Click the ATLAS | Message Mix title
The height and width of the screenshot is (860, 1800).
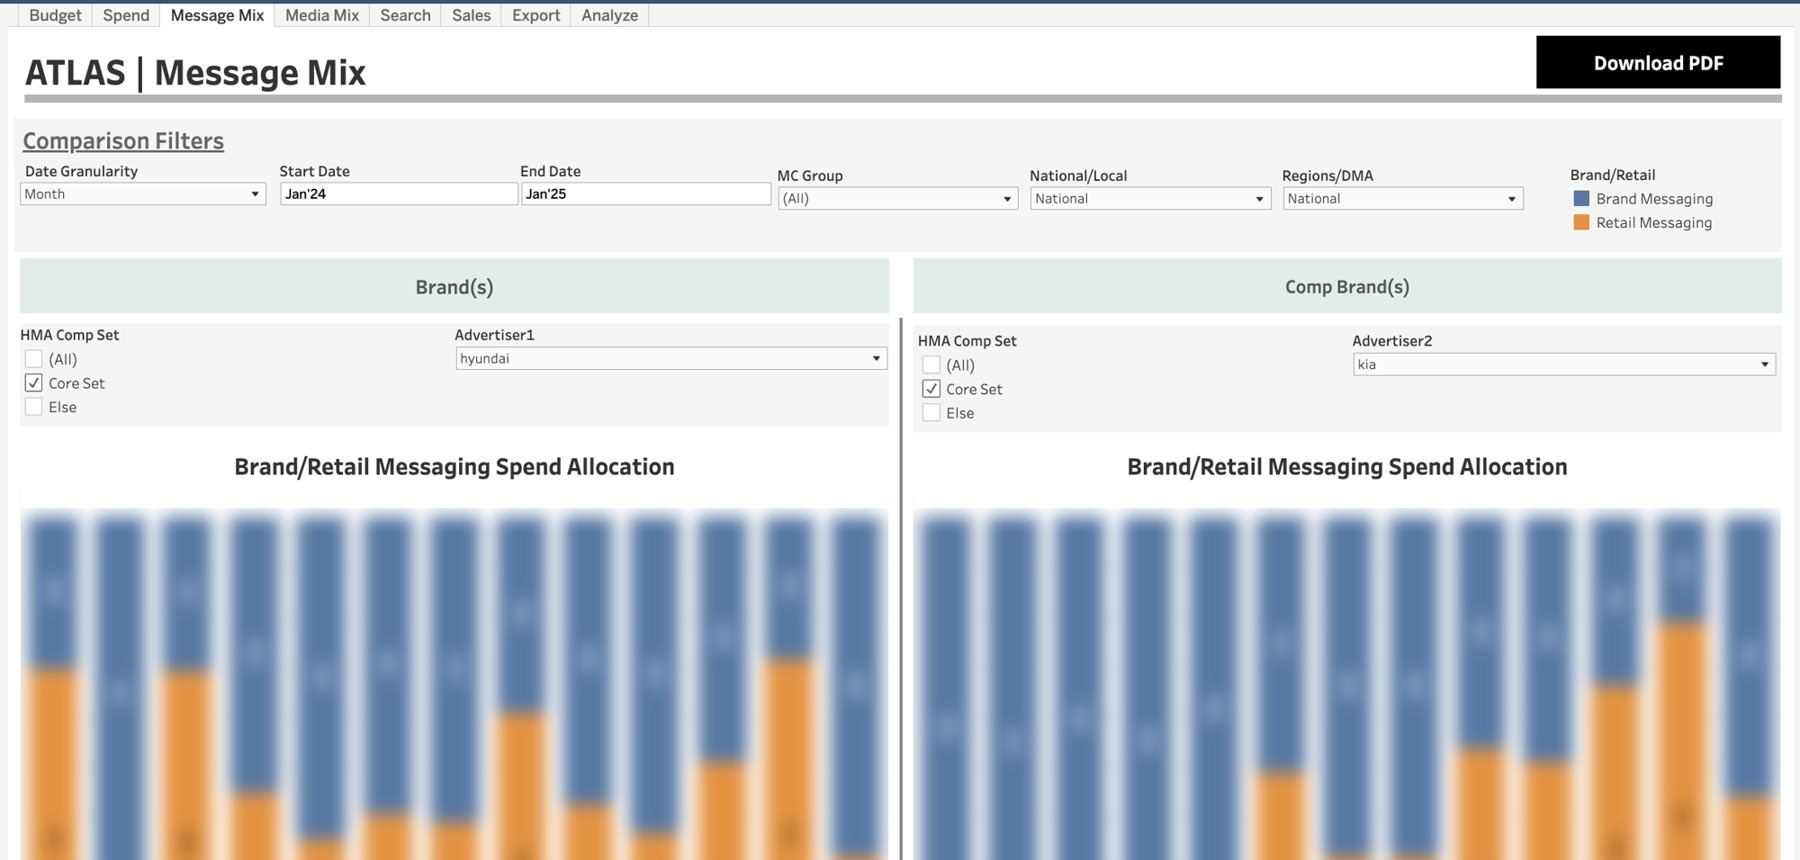(x=195, y=72)
